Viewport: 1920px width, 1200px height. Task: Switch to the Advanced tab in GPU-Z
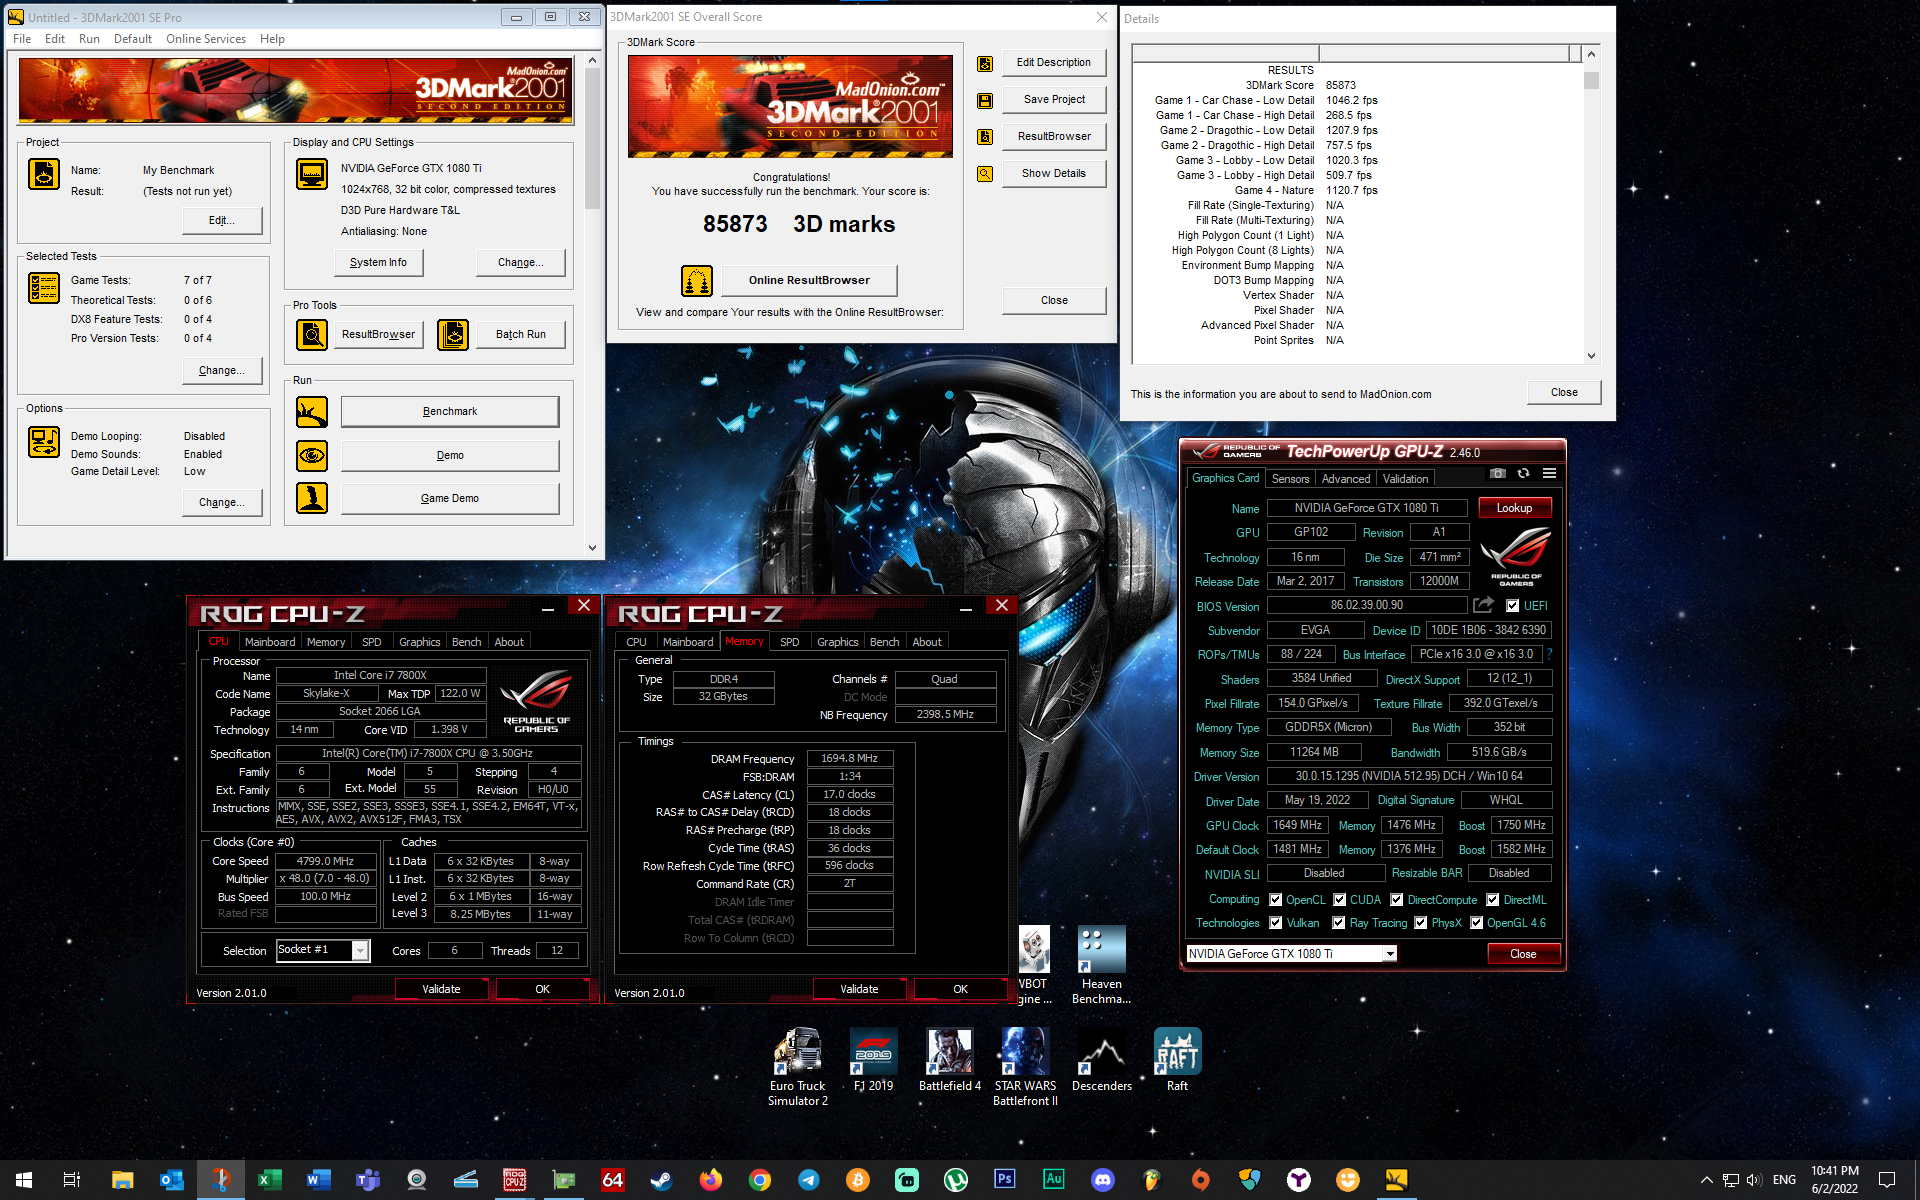(x=1346, y=479)
